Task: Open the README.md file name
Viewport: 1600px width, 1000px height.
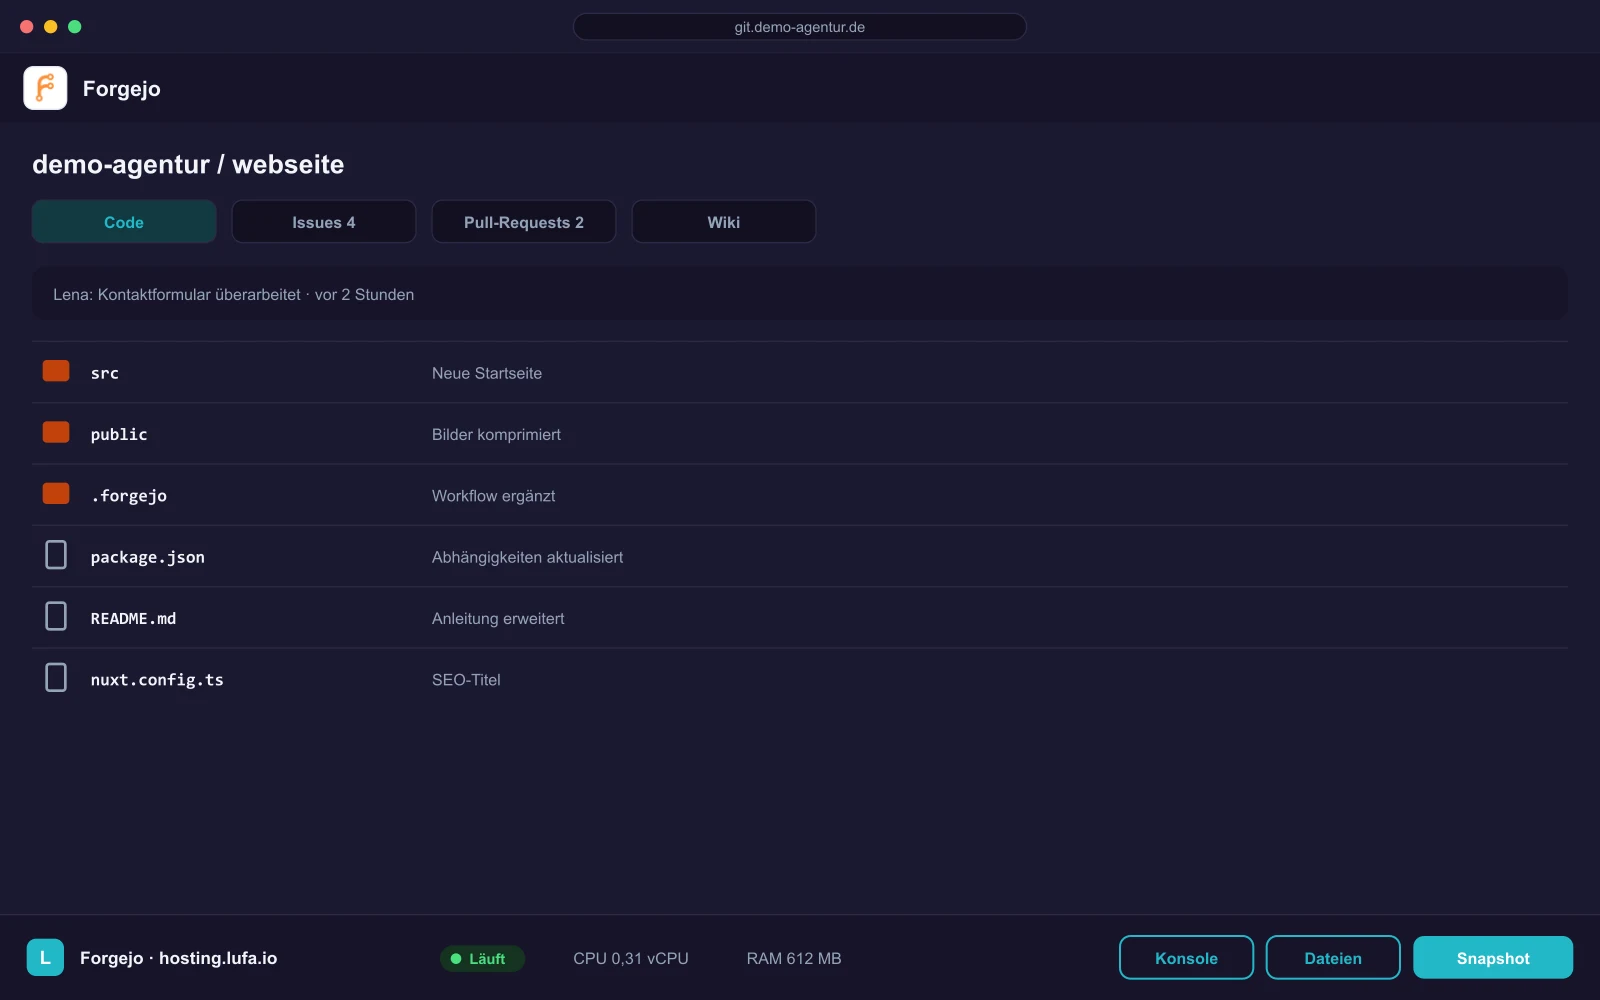Action: [x=133, y=619]
